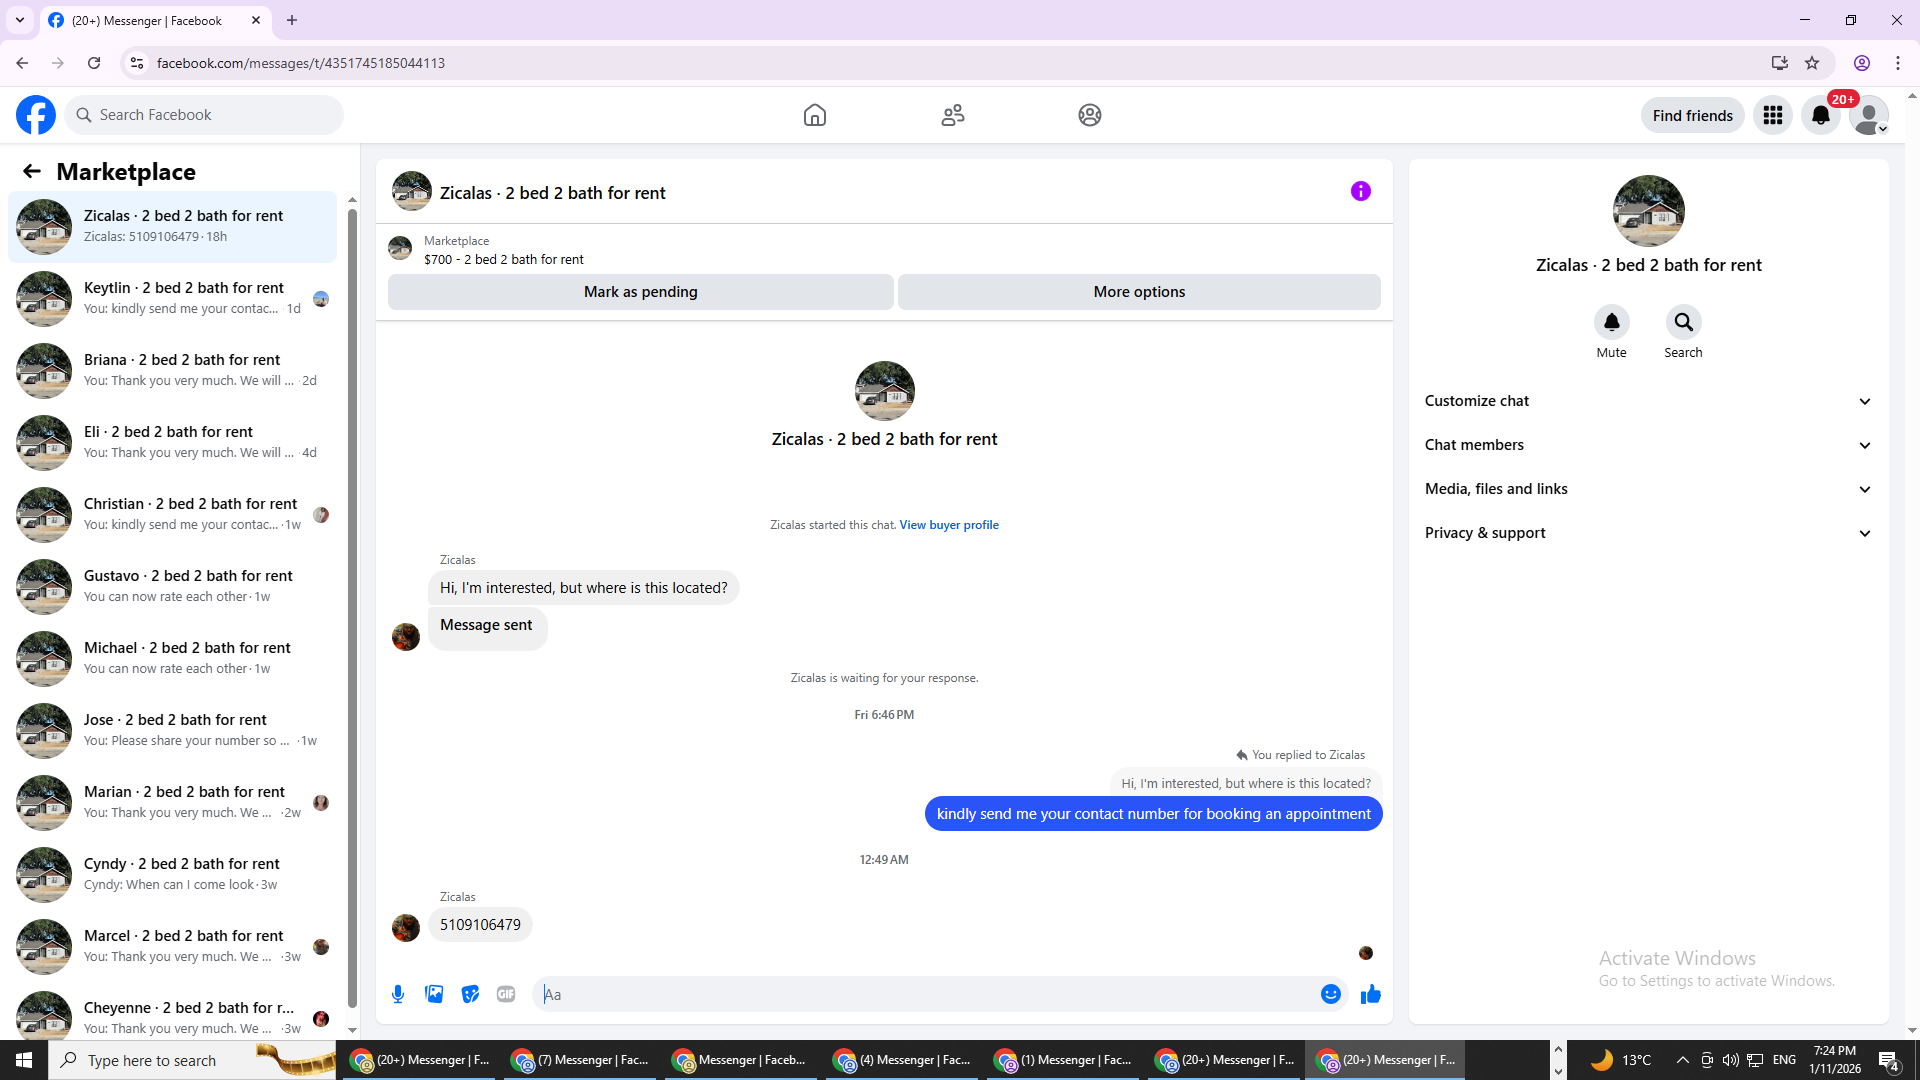
Task: Open the Christian conversation
Action: (172, 515)
